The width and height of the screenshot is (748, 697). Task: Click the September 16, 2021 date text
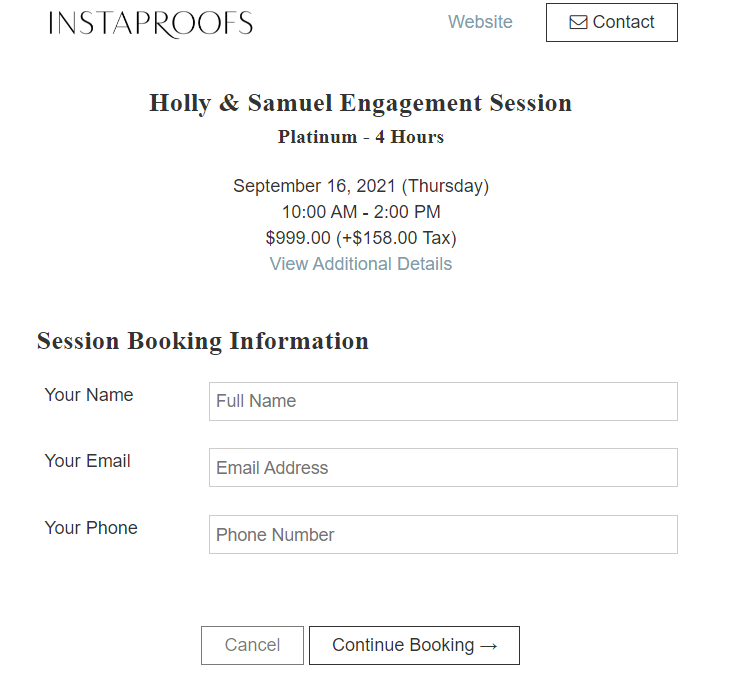click(314, 186)
